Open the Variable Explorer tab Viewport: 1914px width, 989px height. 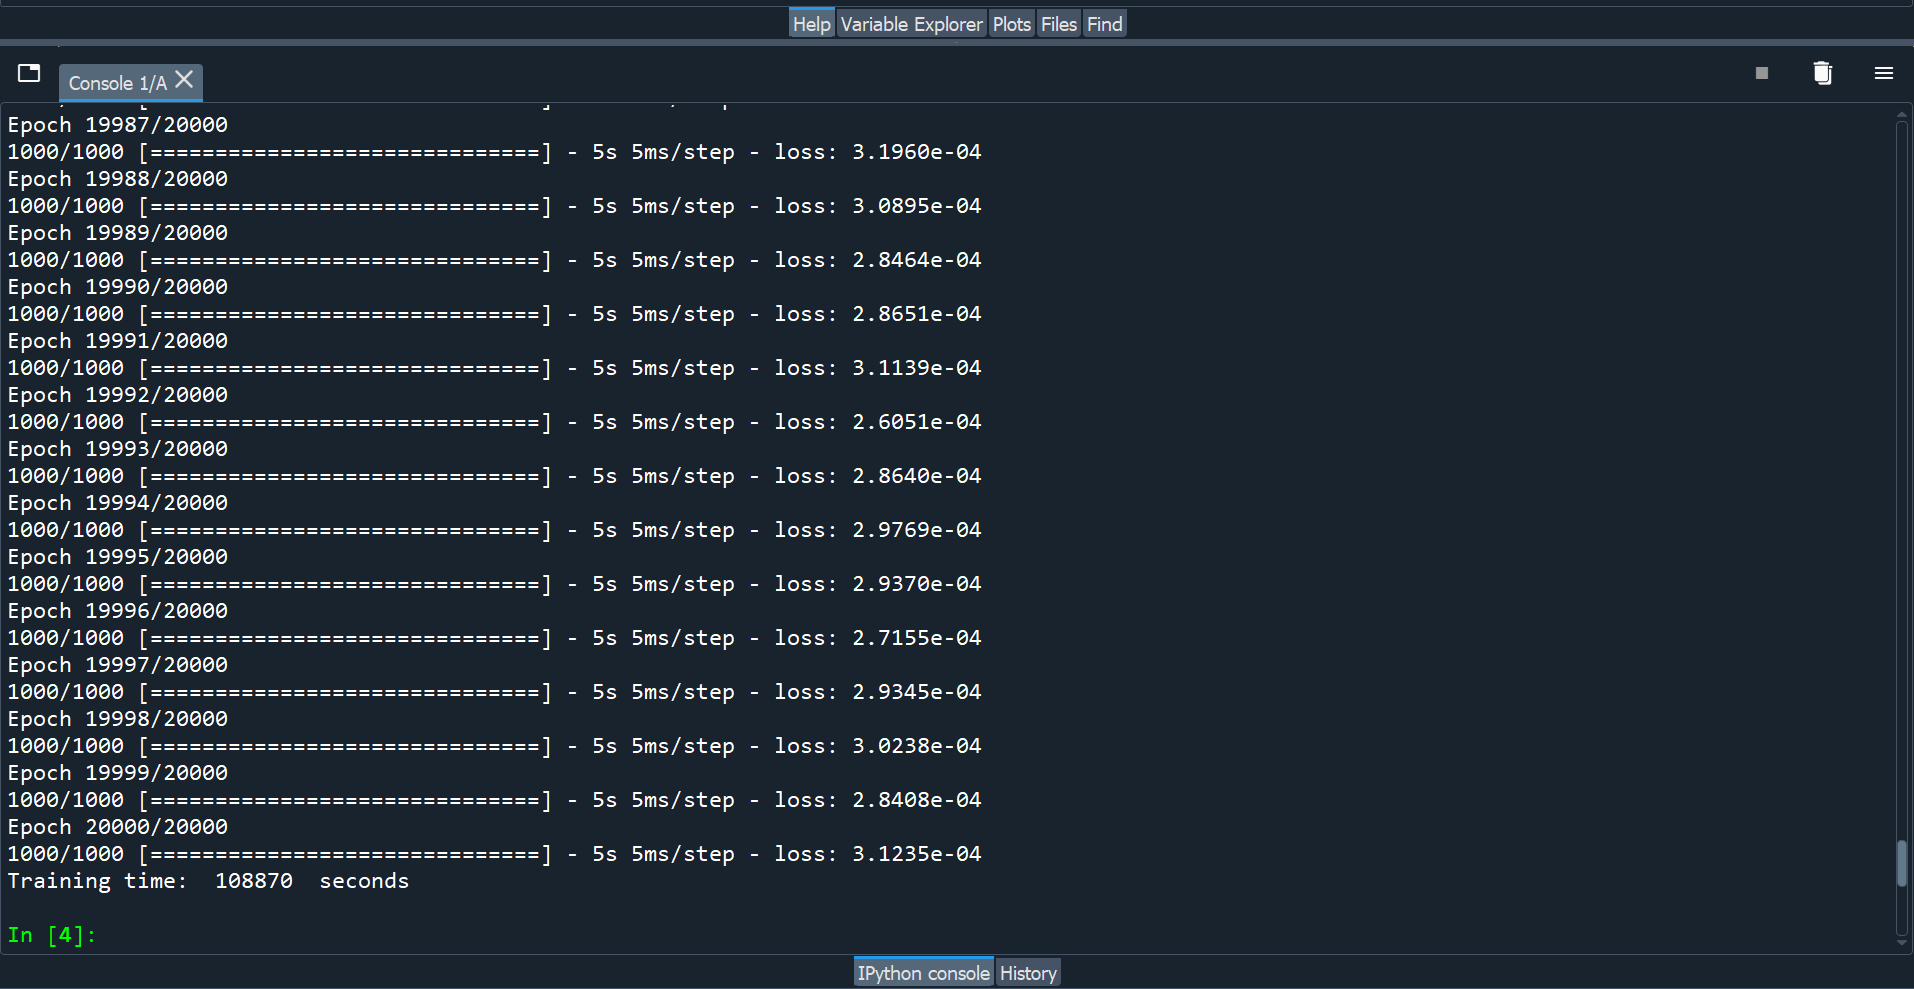pyautogui.click(x=911, y=24)
